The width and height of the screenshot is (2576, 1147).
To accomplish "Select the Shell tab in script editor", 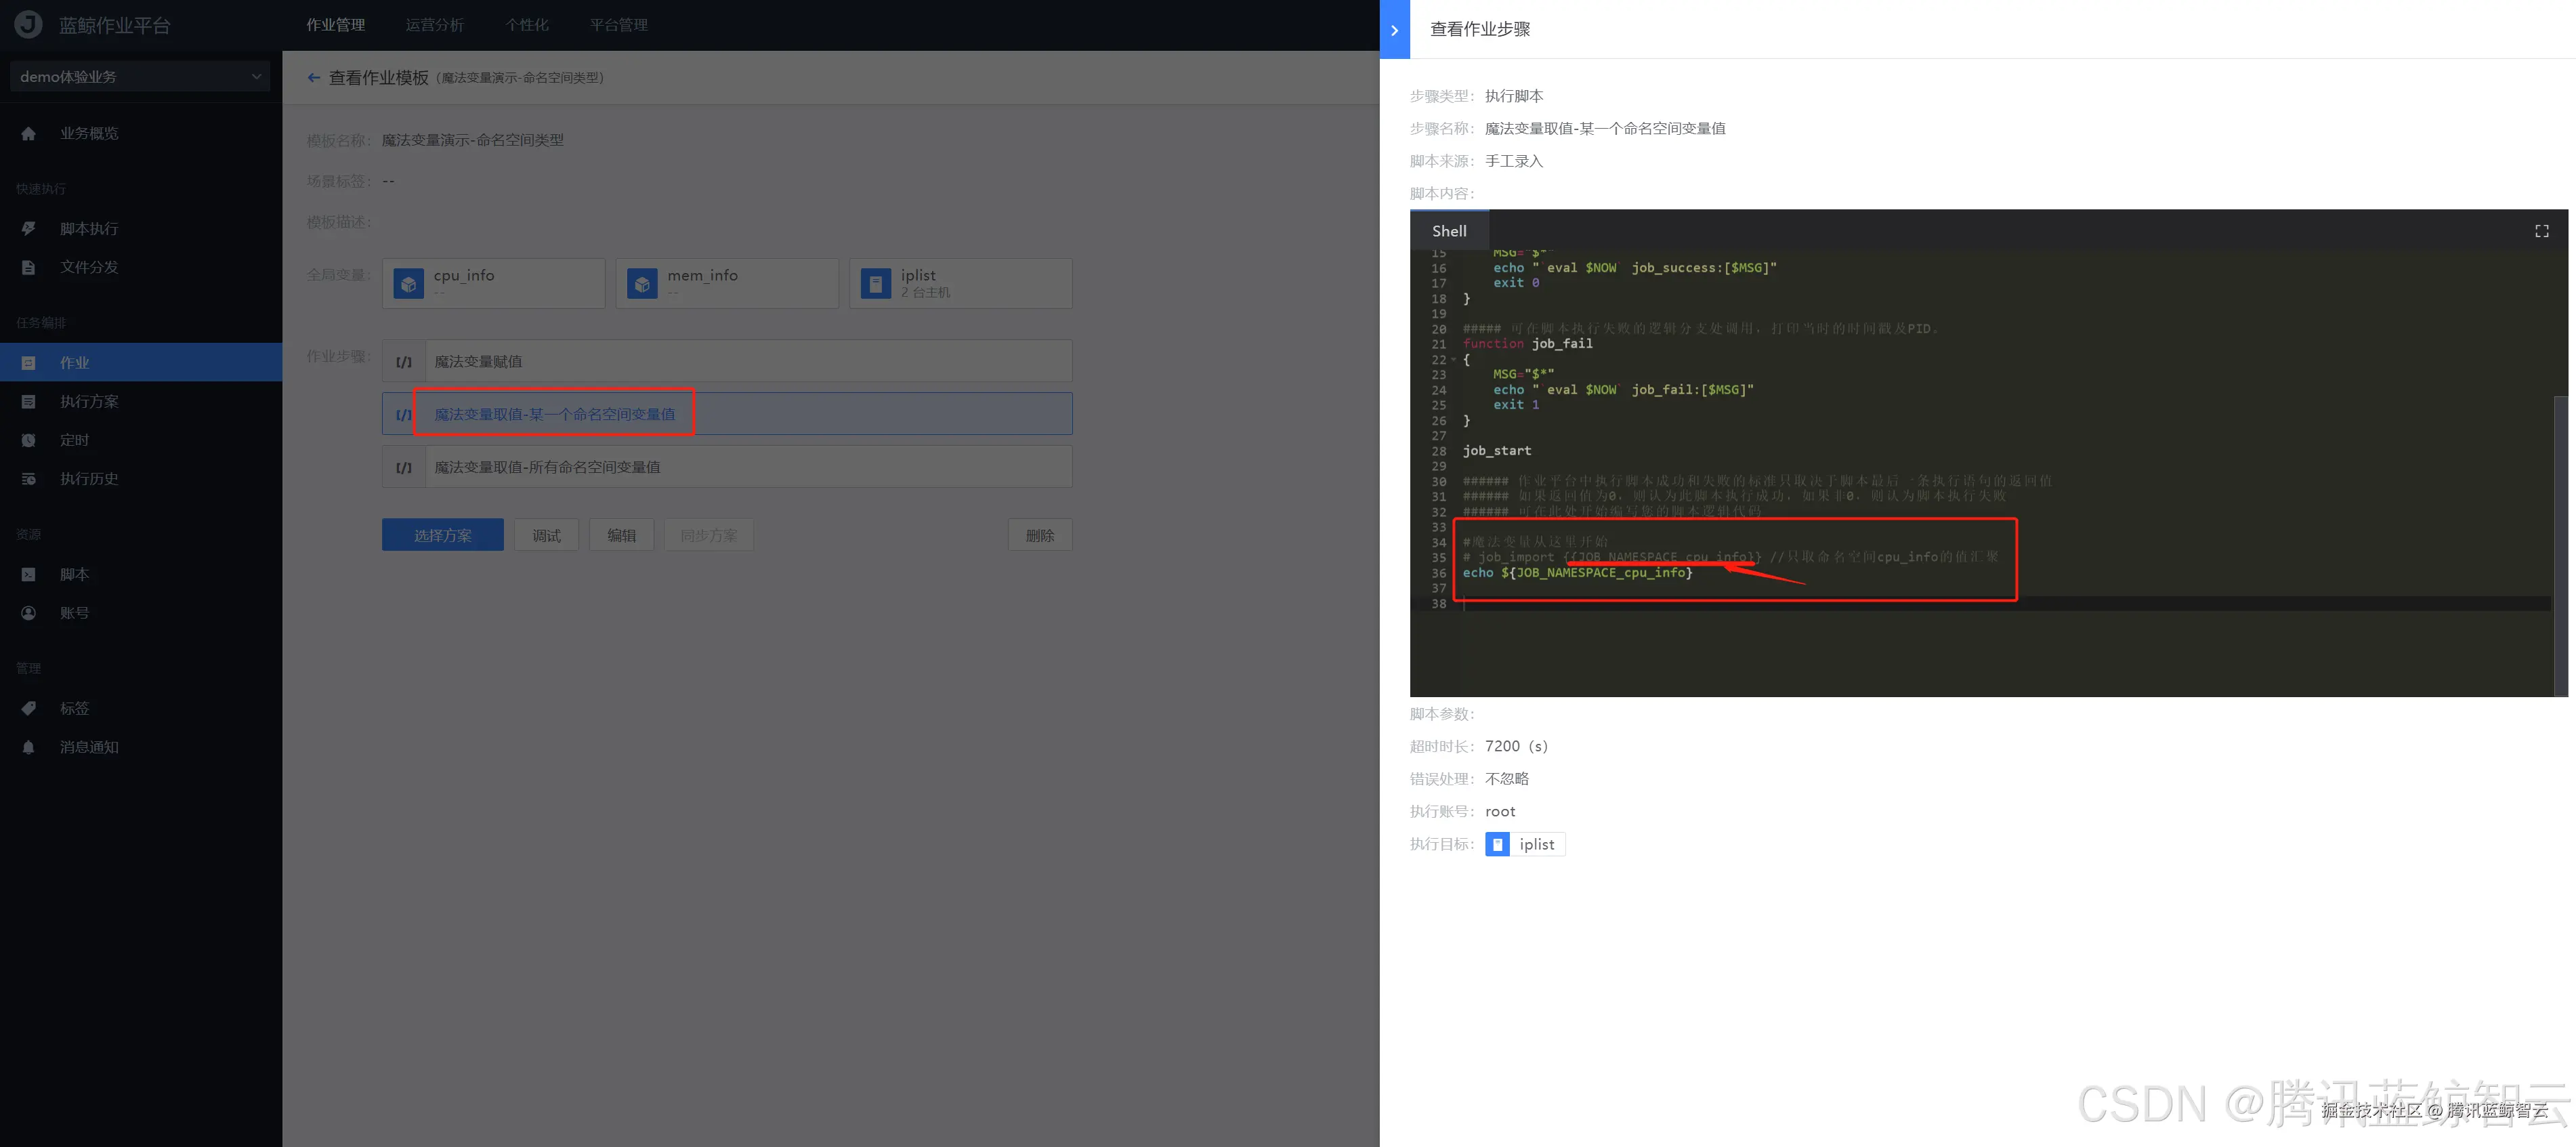I will pos(1449,231).
